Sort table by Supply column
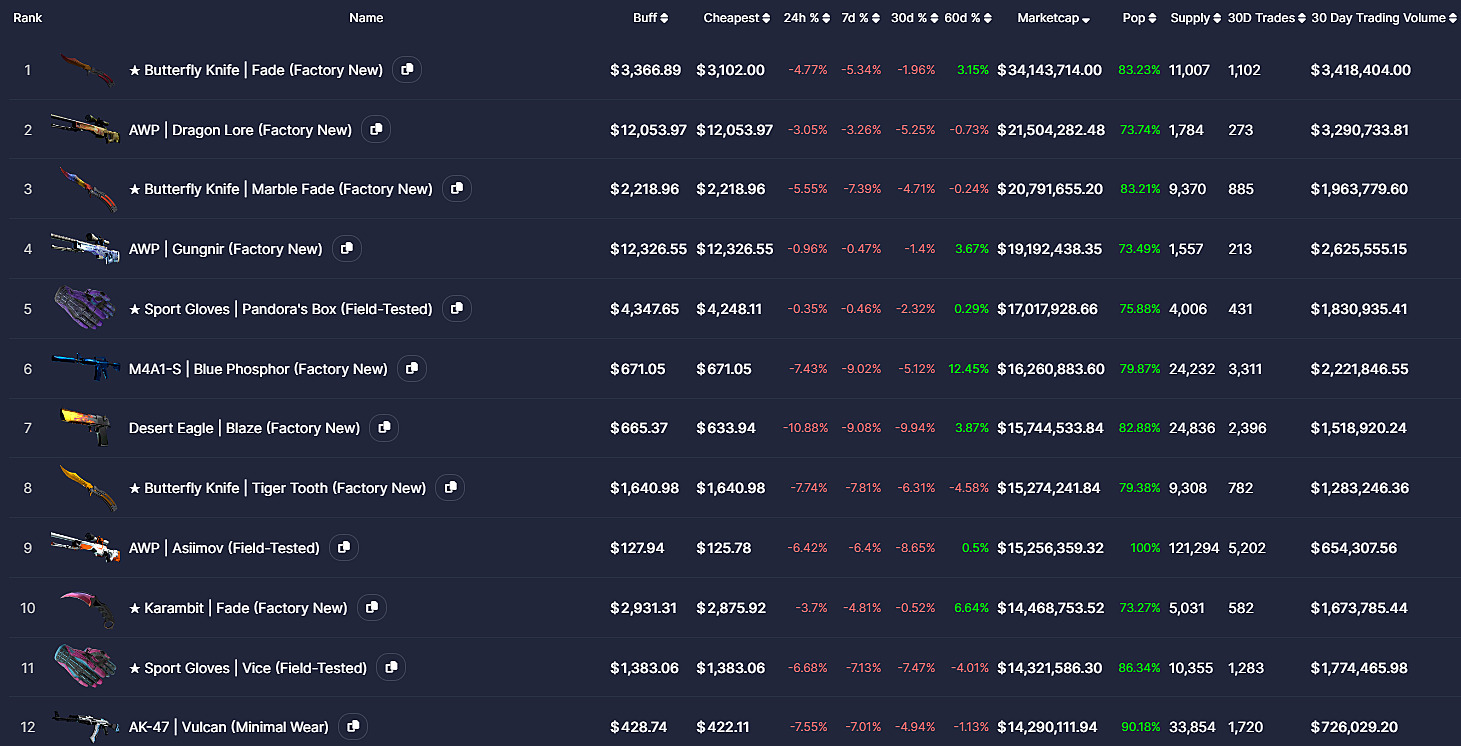Image resolution: width=1461 pixels, height=746 pixels. [1195, 18]
